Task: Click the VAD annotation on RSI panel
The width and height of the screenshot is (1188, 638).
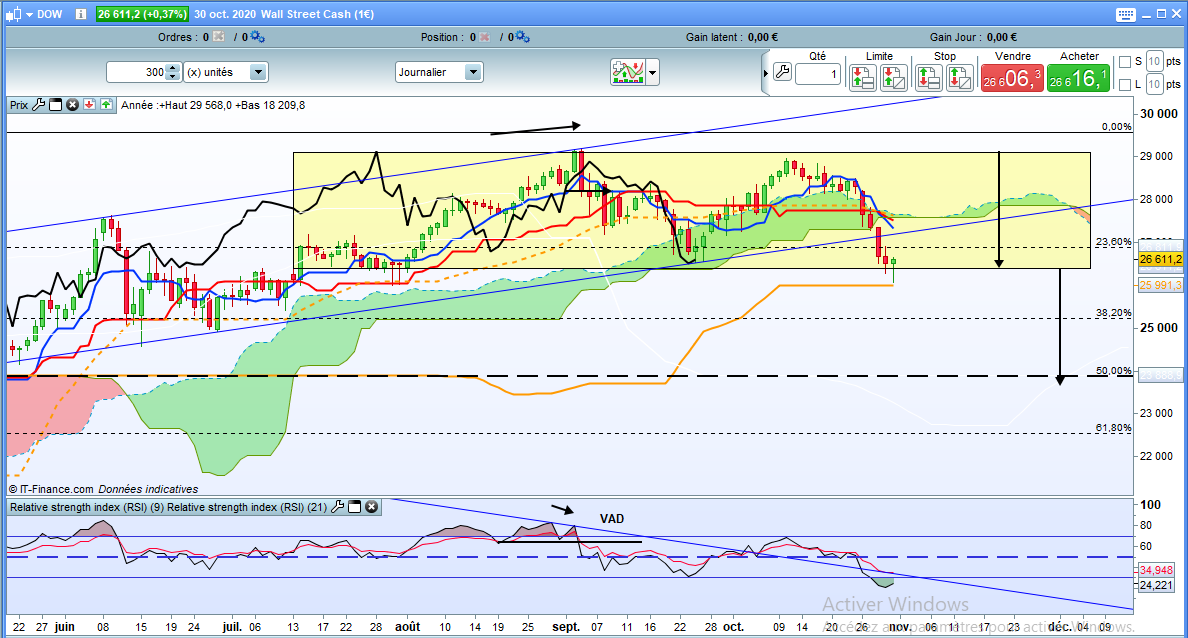Action: (x=612, y=519)
